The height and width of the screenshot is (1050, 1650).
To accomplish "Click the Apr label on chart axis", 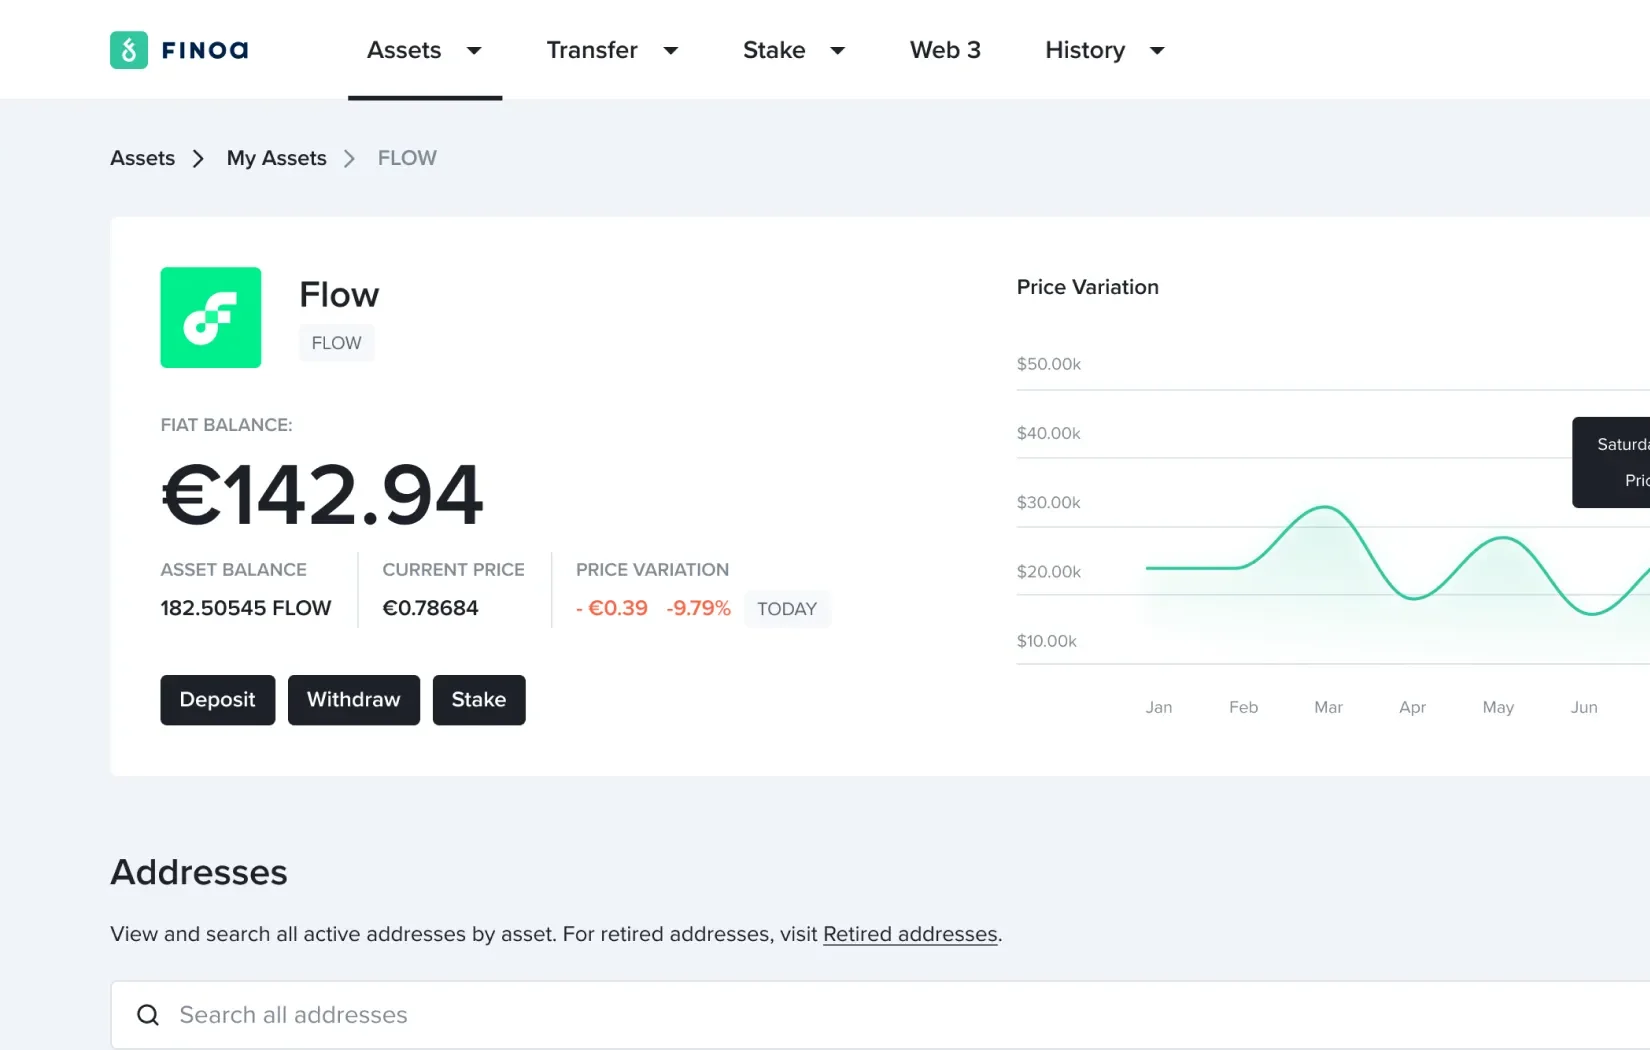I will point(1412,707).
